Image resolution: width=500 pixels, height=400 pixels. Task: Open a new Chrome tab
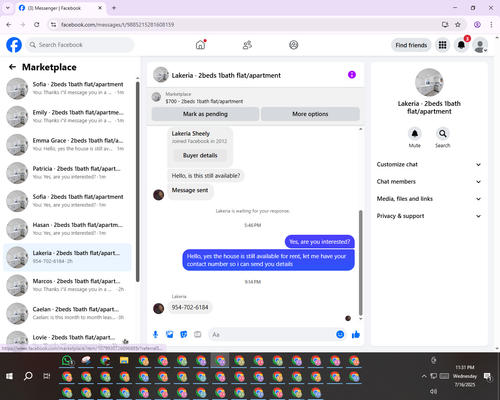coord(114,8)
